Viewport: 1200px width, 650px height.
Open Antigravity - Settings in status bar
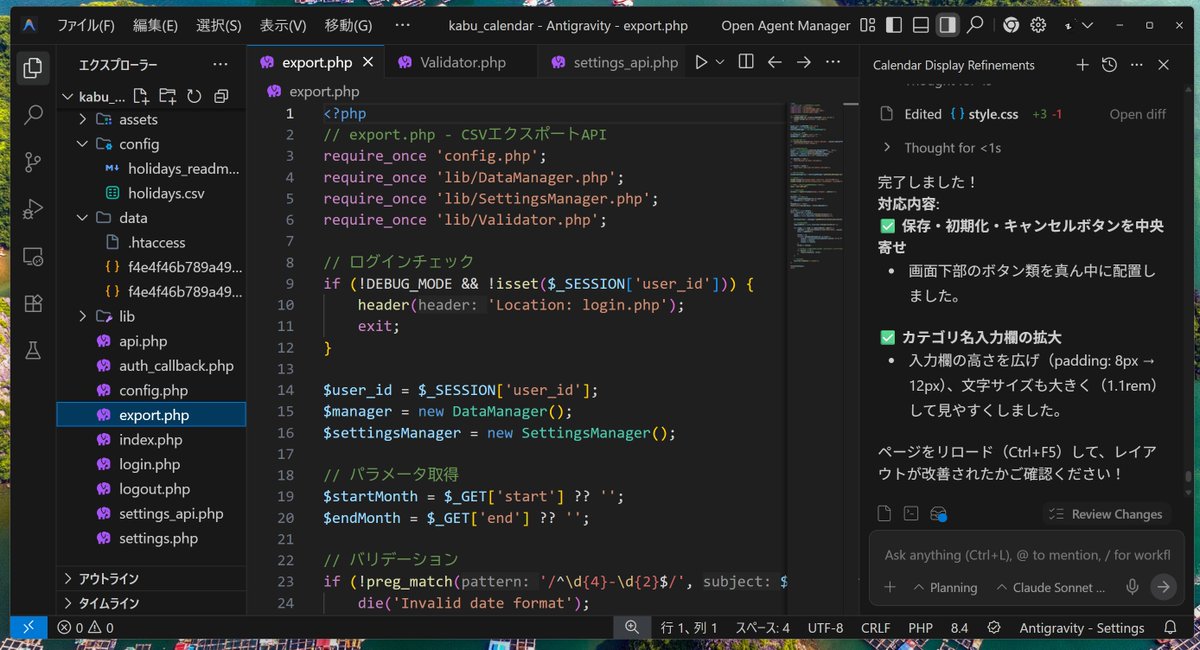tap(1082, 628)
